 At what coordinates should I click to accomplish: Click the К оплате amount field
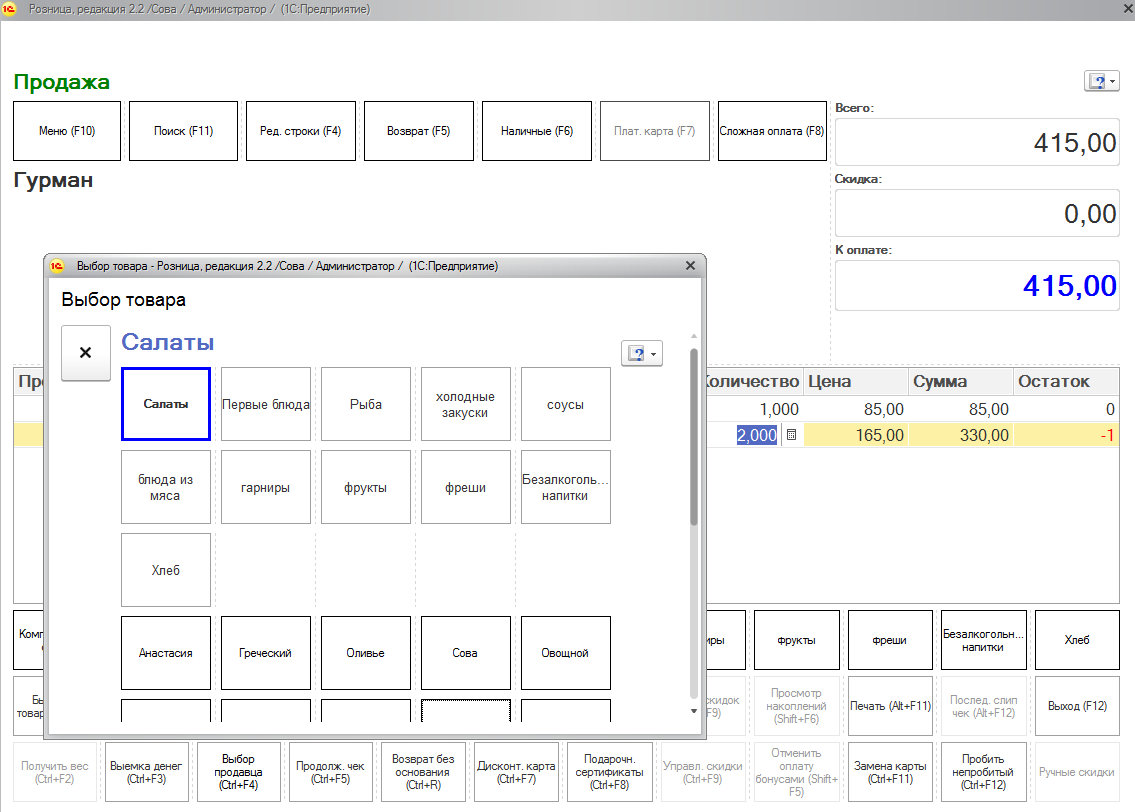pos(977,285)
